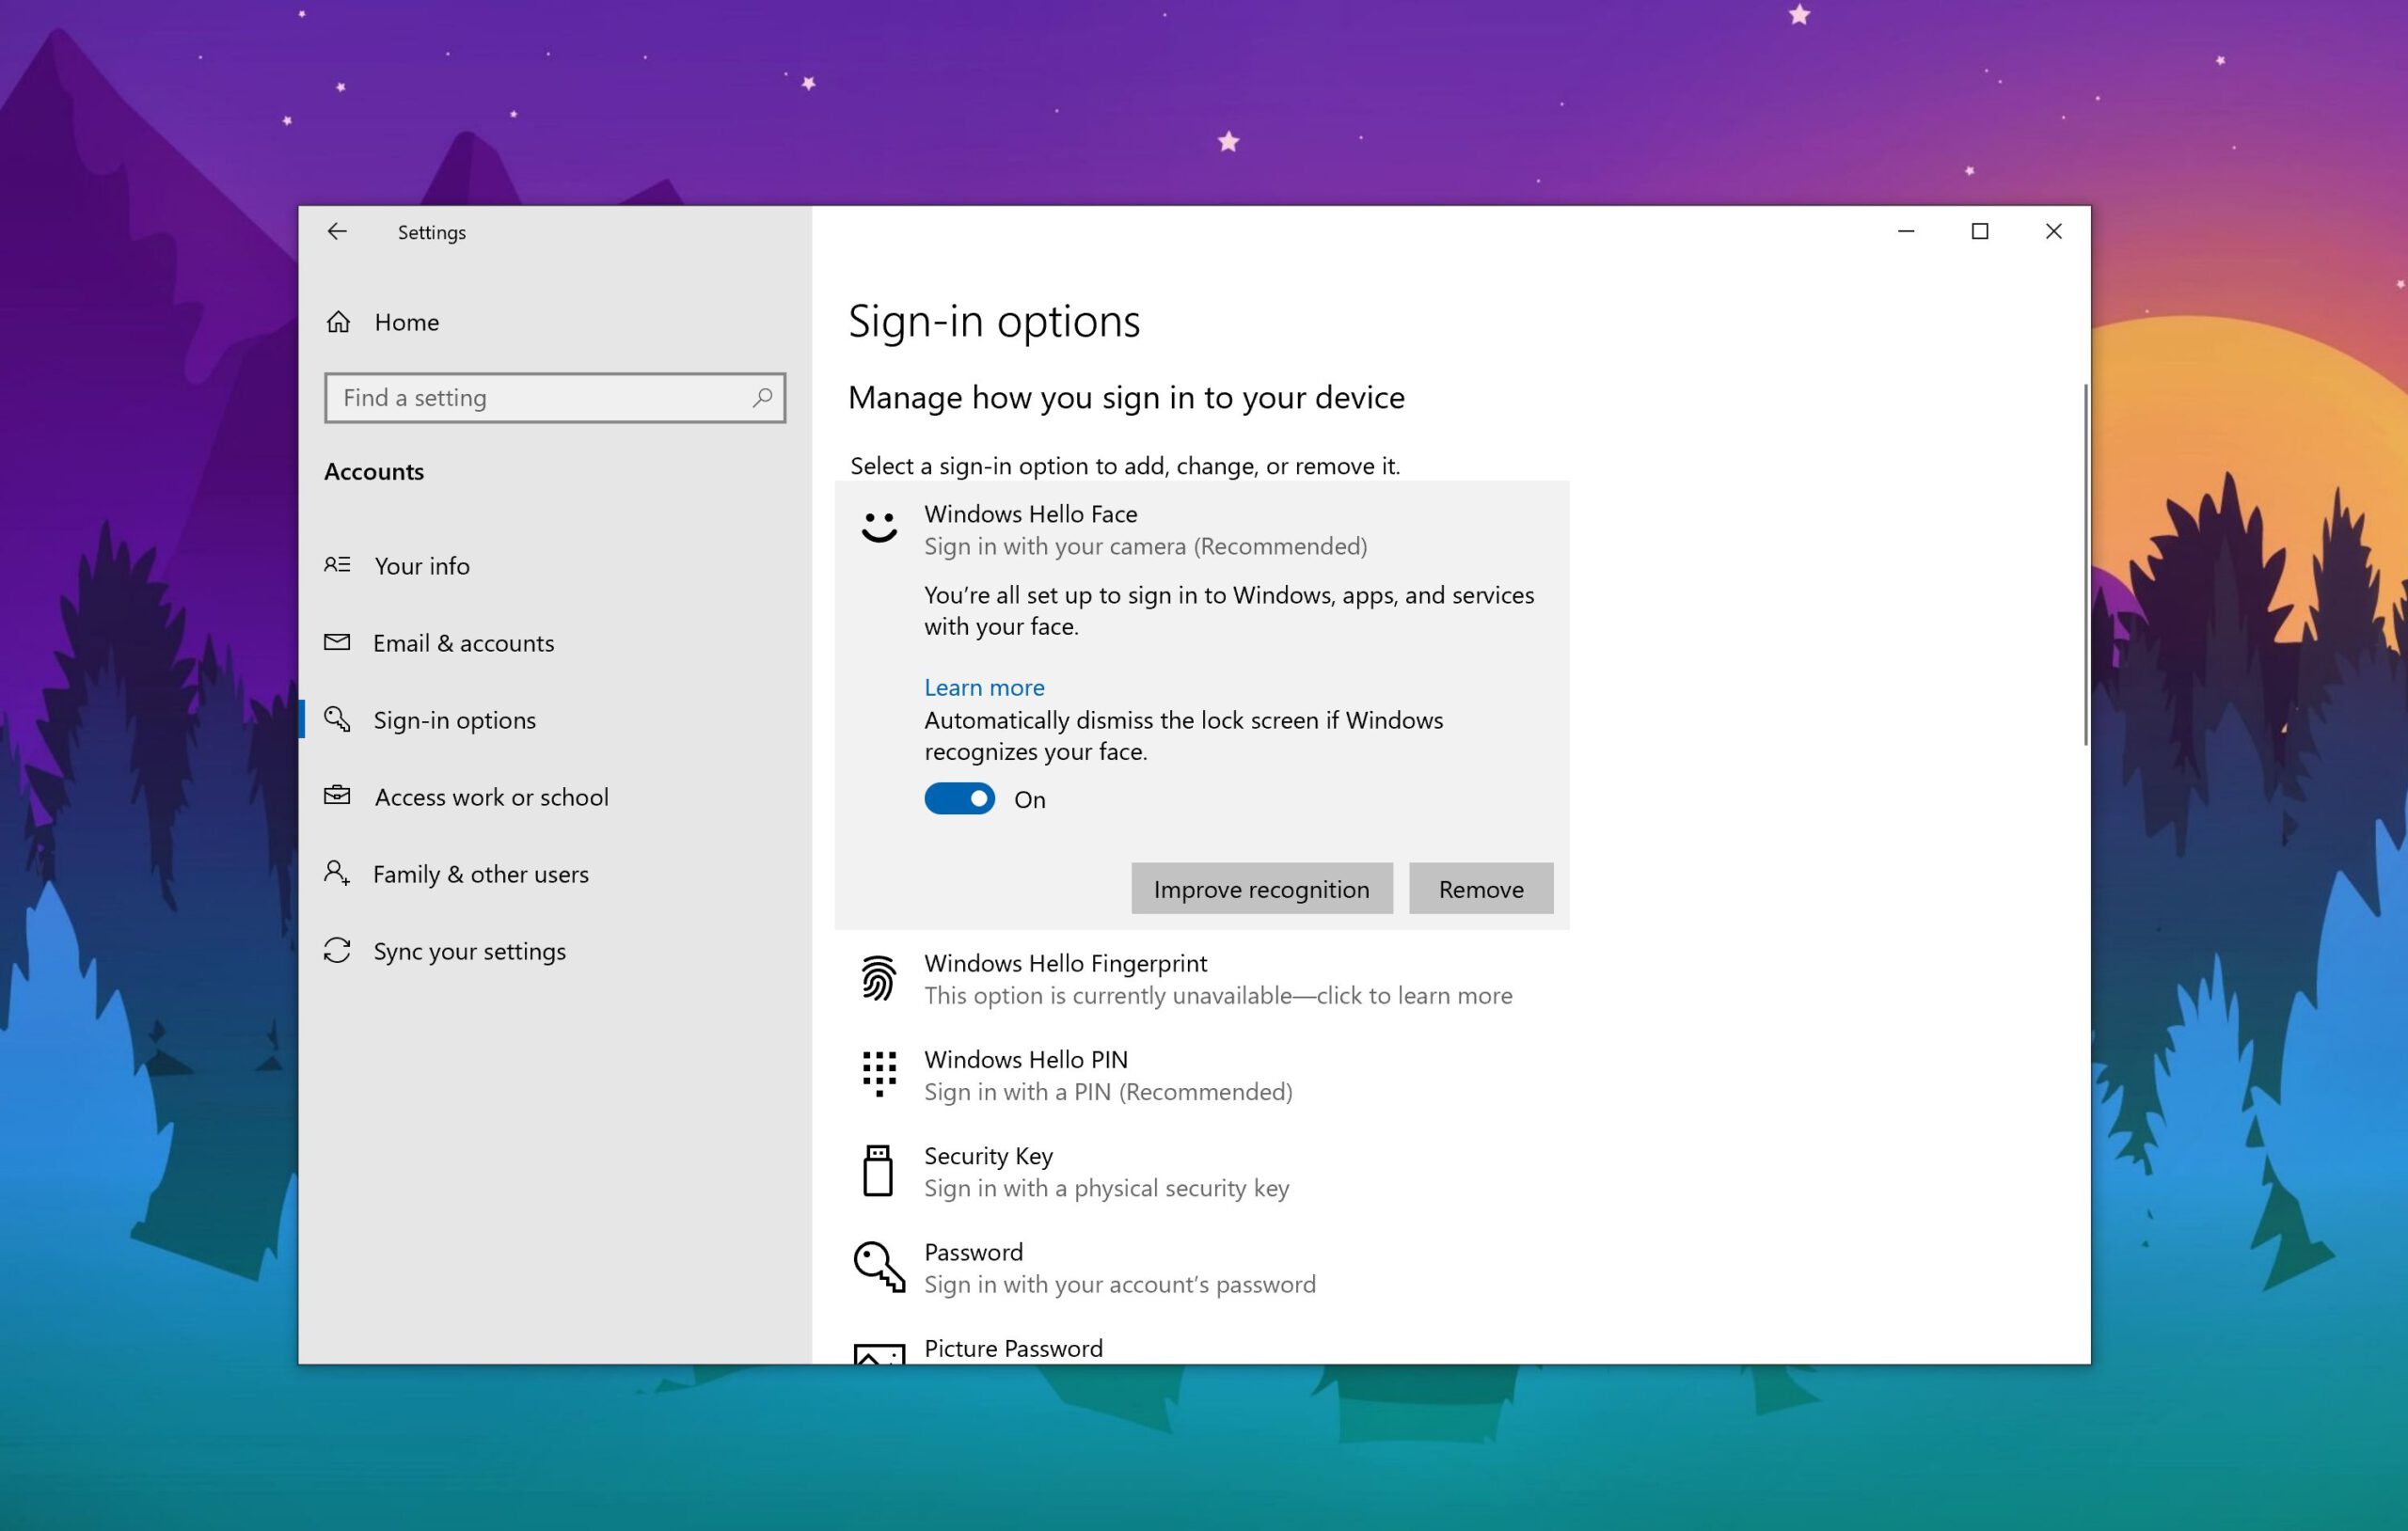Image resolution: width=2408 pixels, height=1531 pixels.
Task: Click the Sign-in options key icon
Action: 337,719
